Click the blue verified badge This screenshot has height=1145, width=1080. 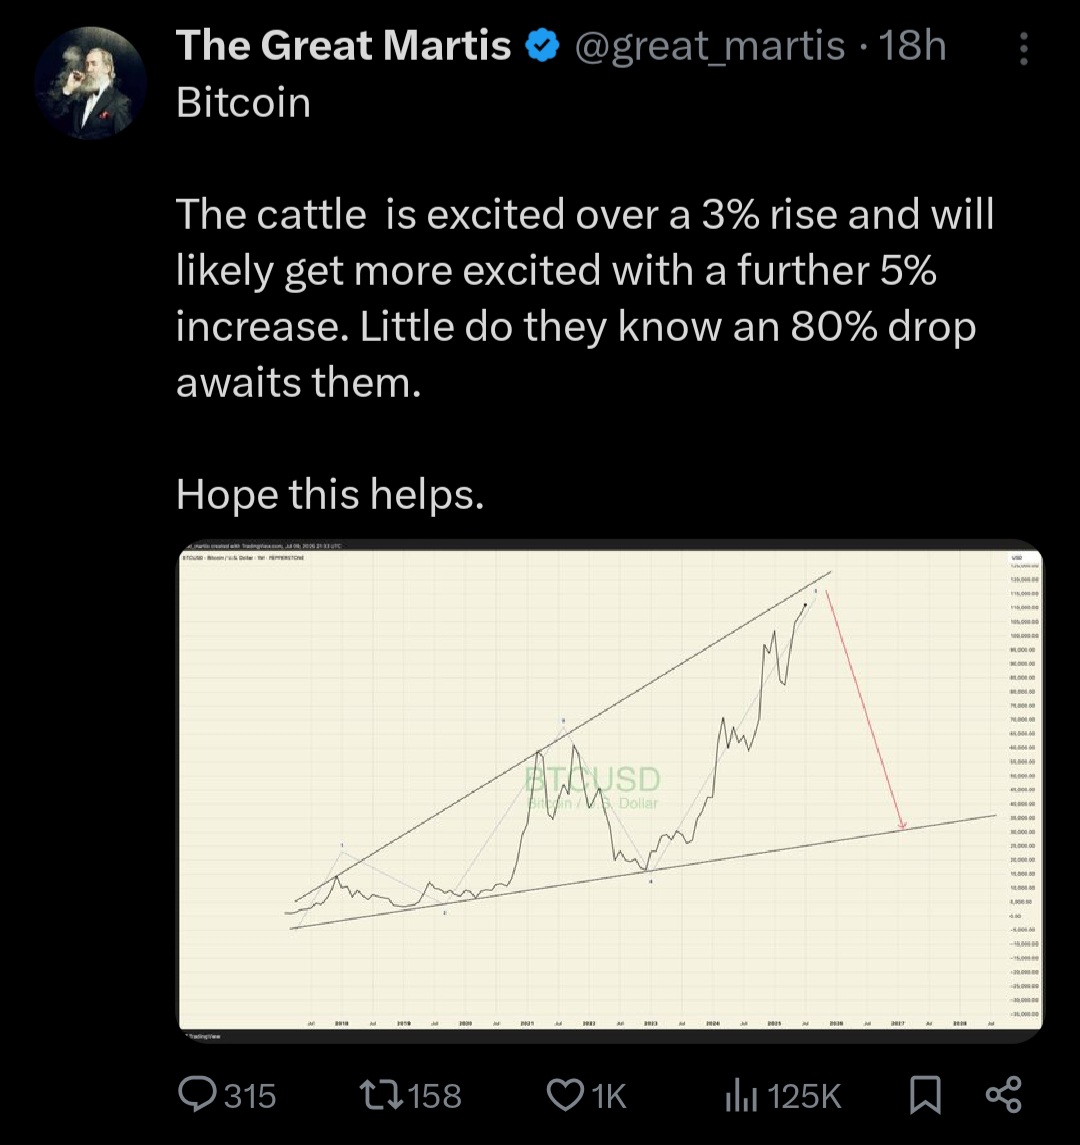point(543,45)
